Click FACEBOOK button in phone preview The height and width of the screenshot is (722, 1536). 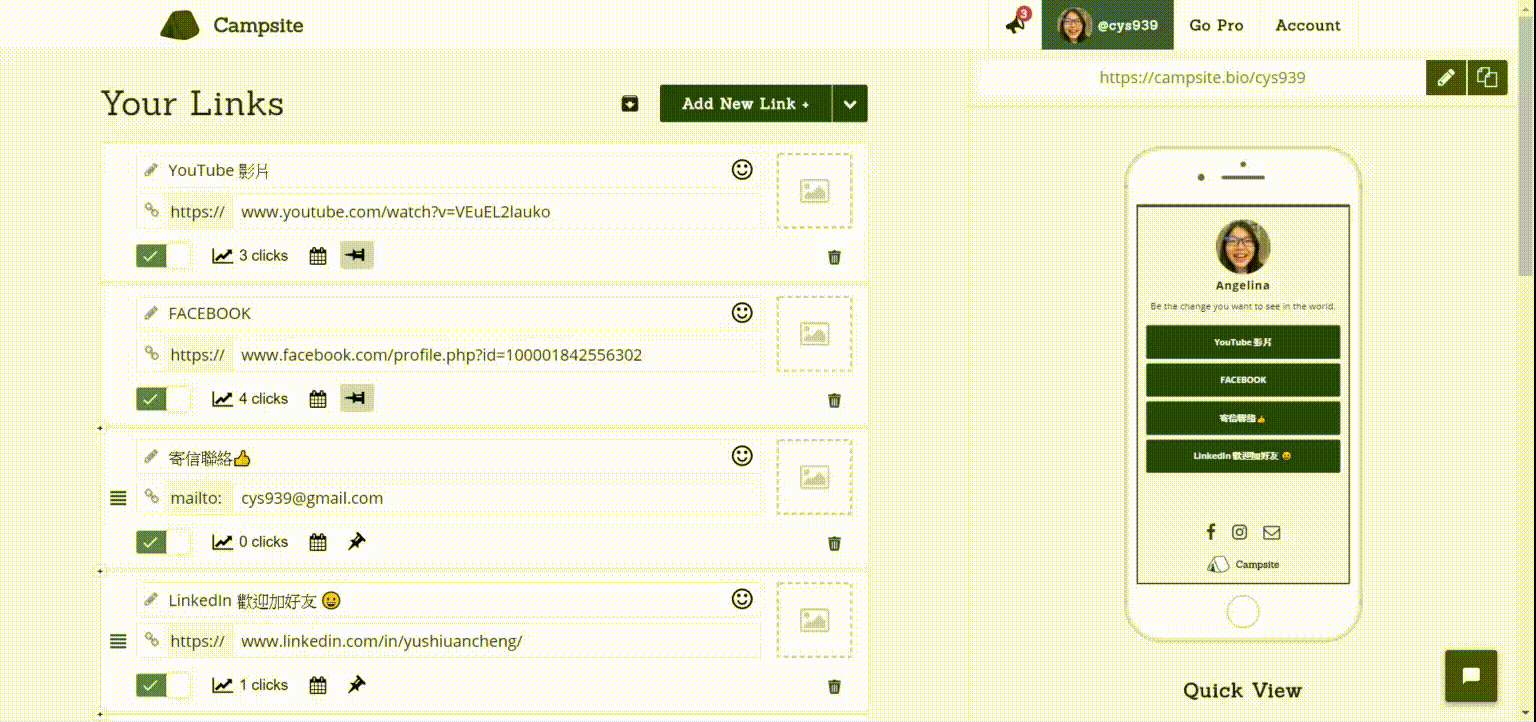tap(1243, 380)
